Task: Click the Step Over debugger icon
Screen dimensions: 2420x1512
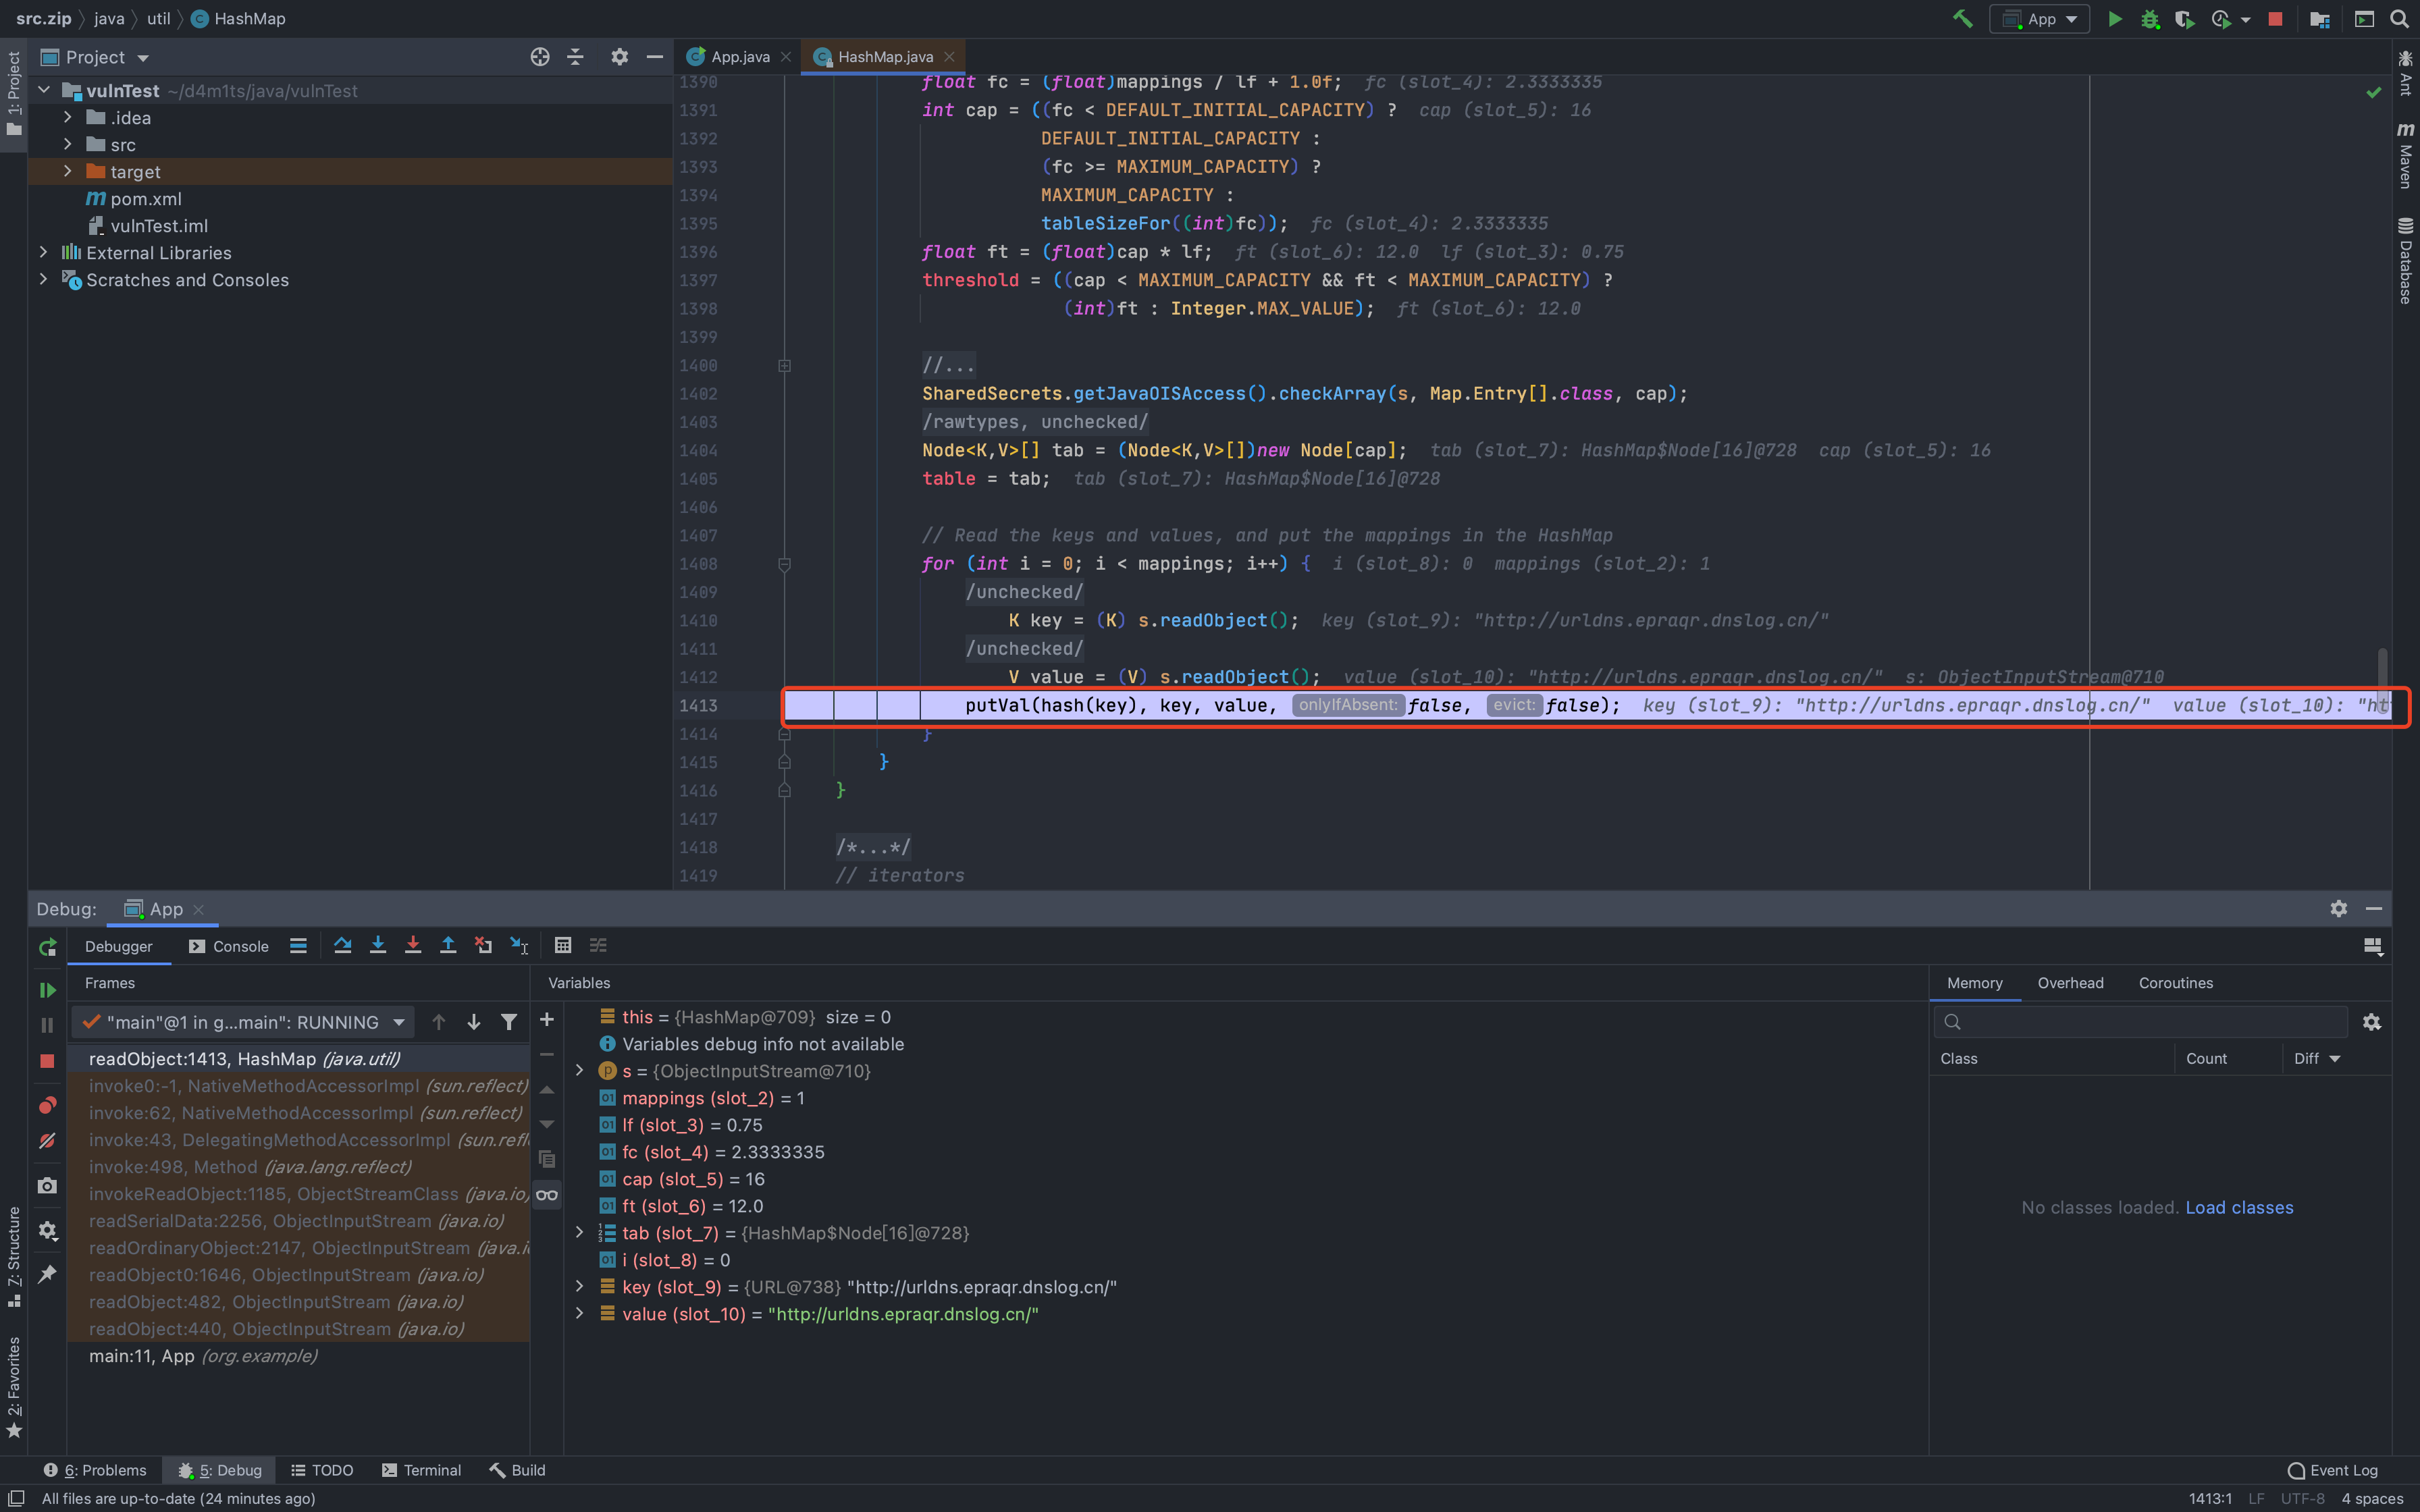Action: pos(342,945)
